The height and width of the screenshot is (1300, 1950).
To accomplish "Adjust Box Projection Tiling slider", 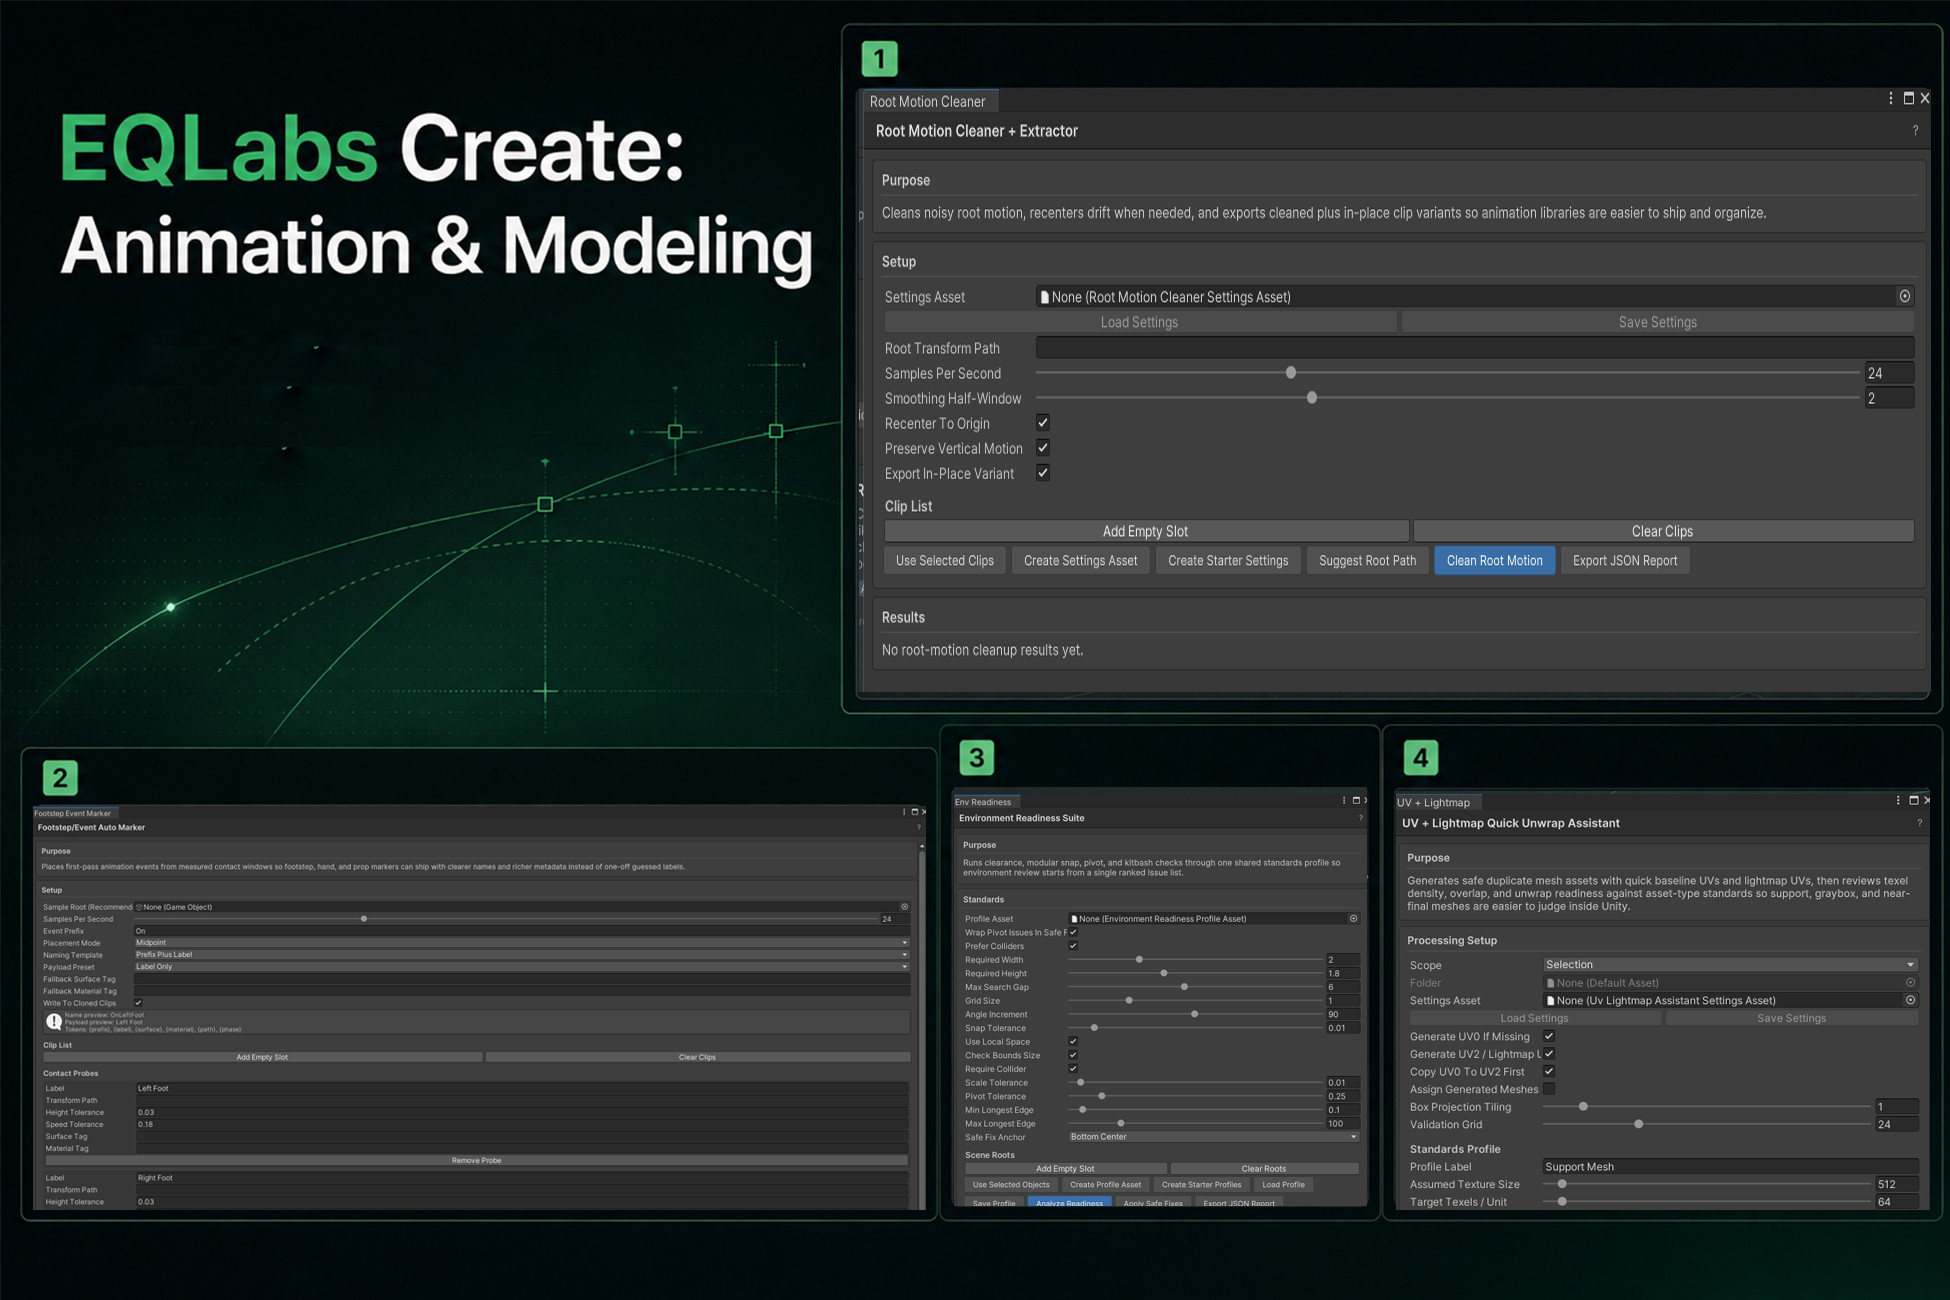I will (x=1707, y=1106).
